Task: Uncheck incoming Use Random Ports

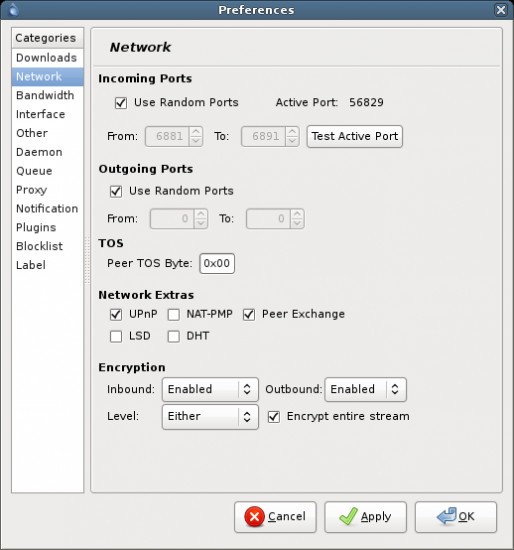Action: [121, 103]
